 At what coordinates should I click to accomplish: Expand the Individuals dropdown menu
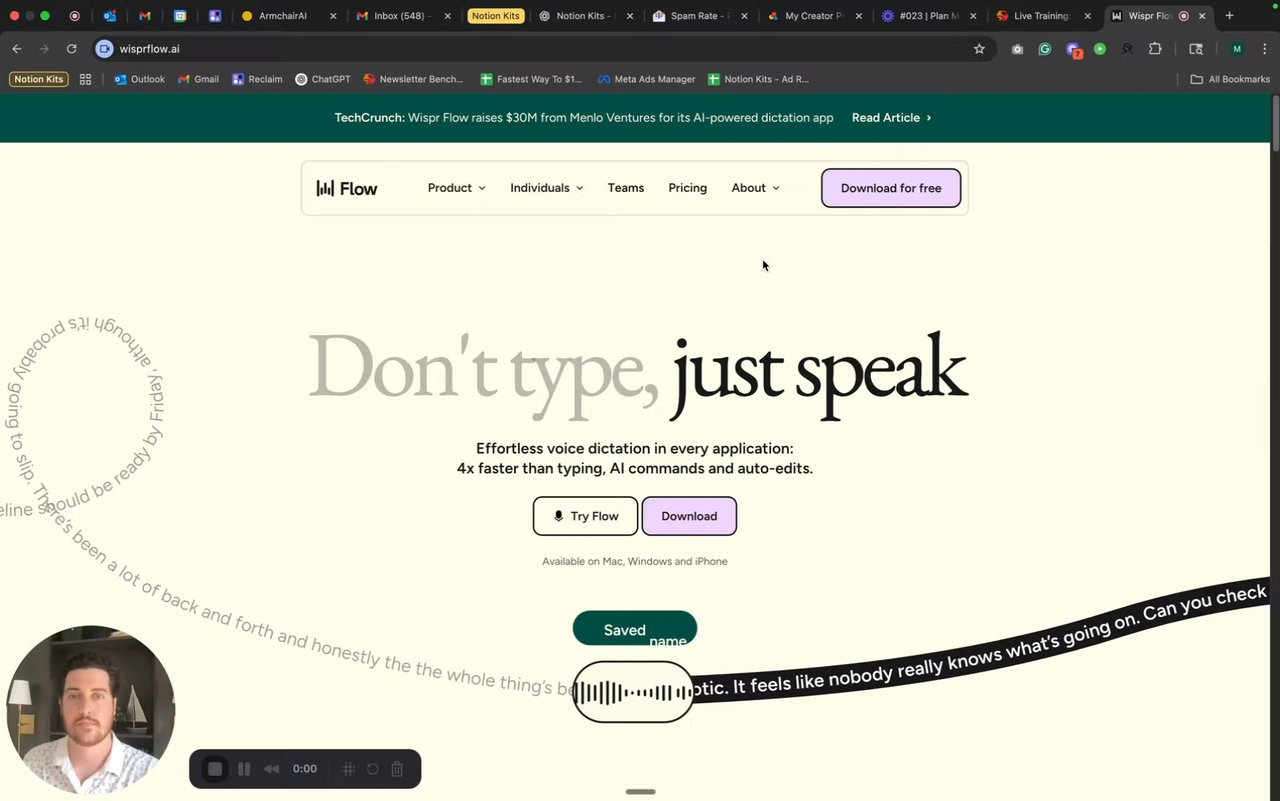pos(546,188)
